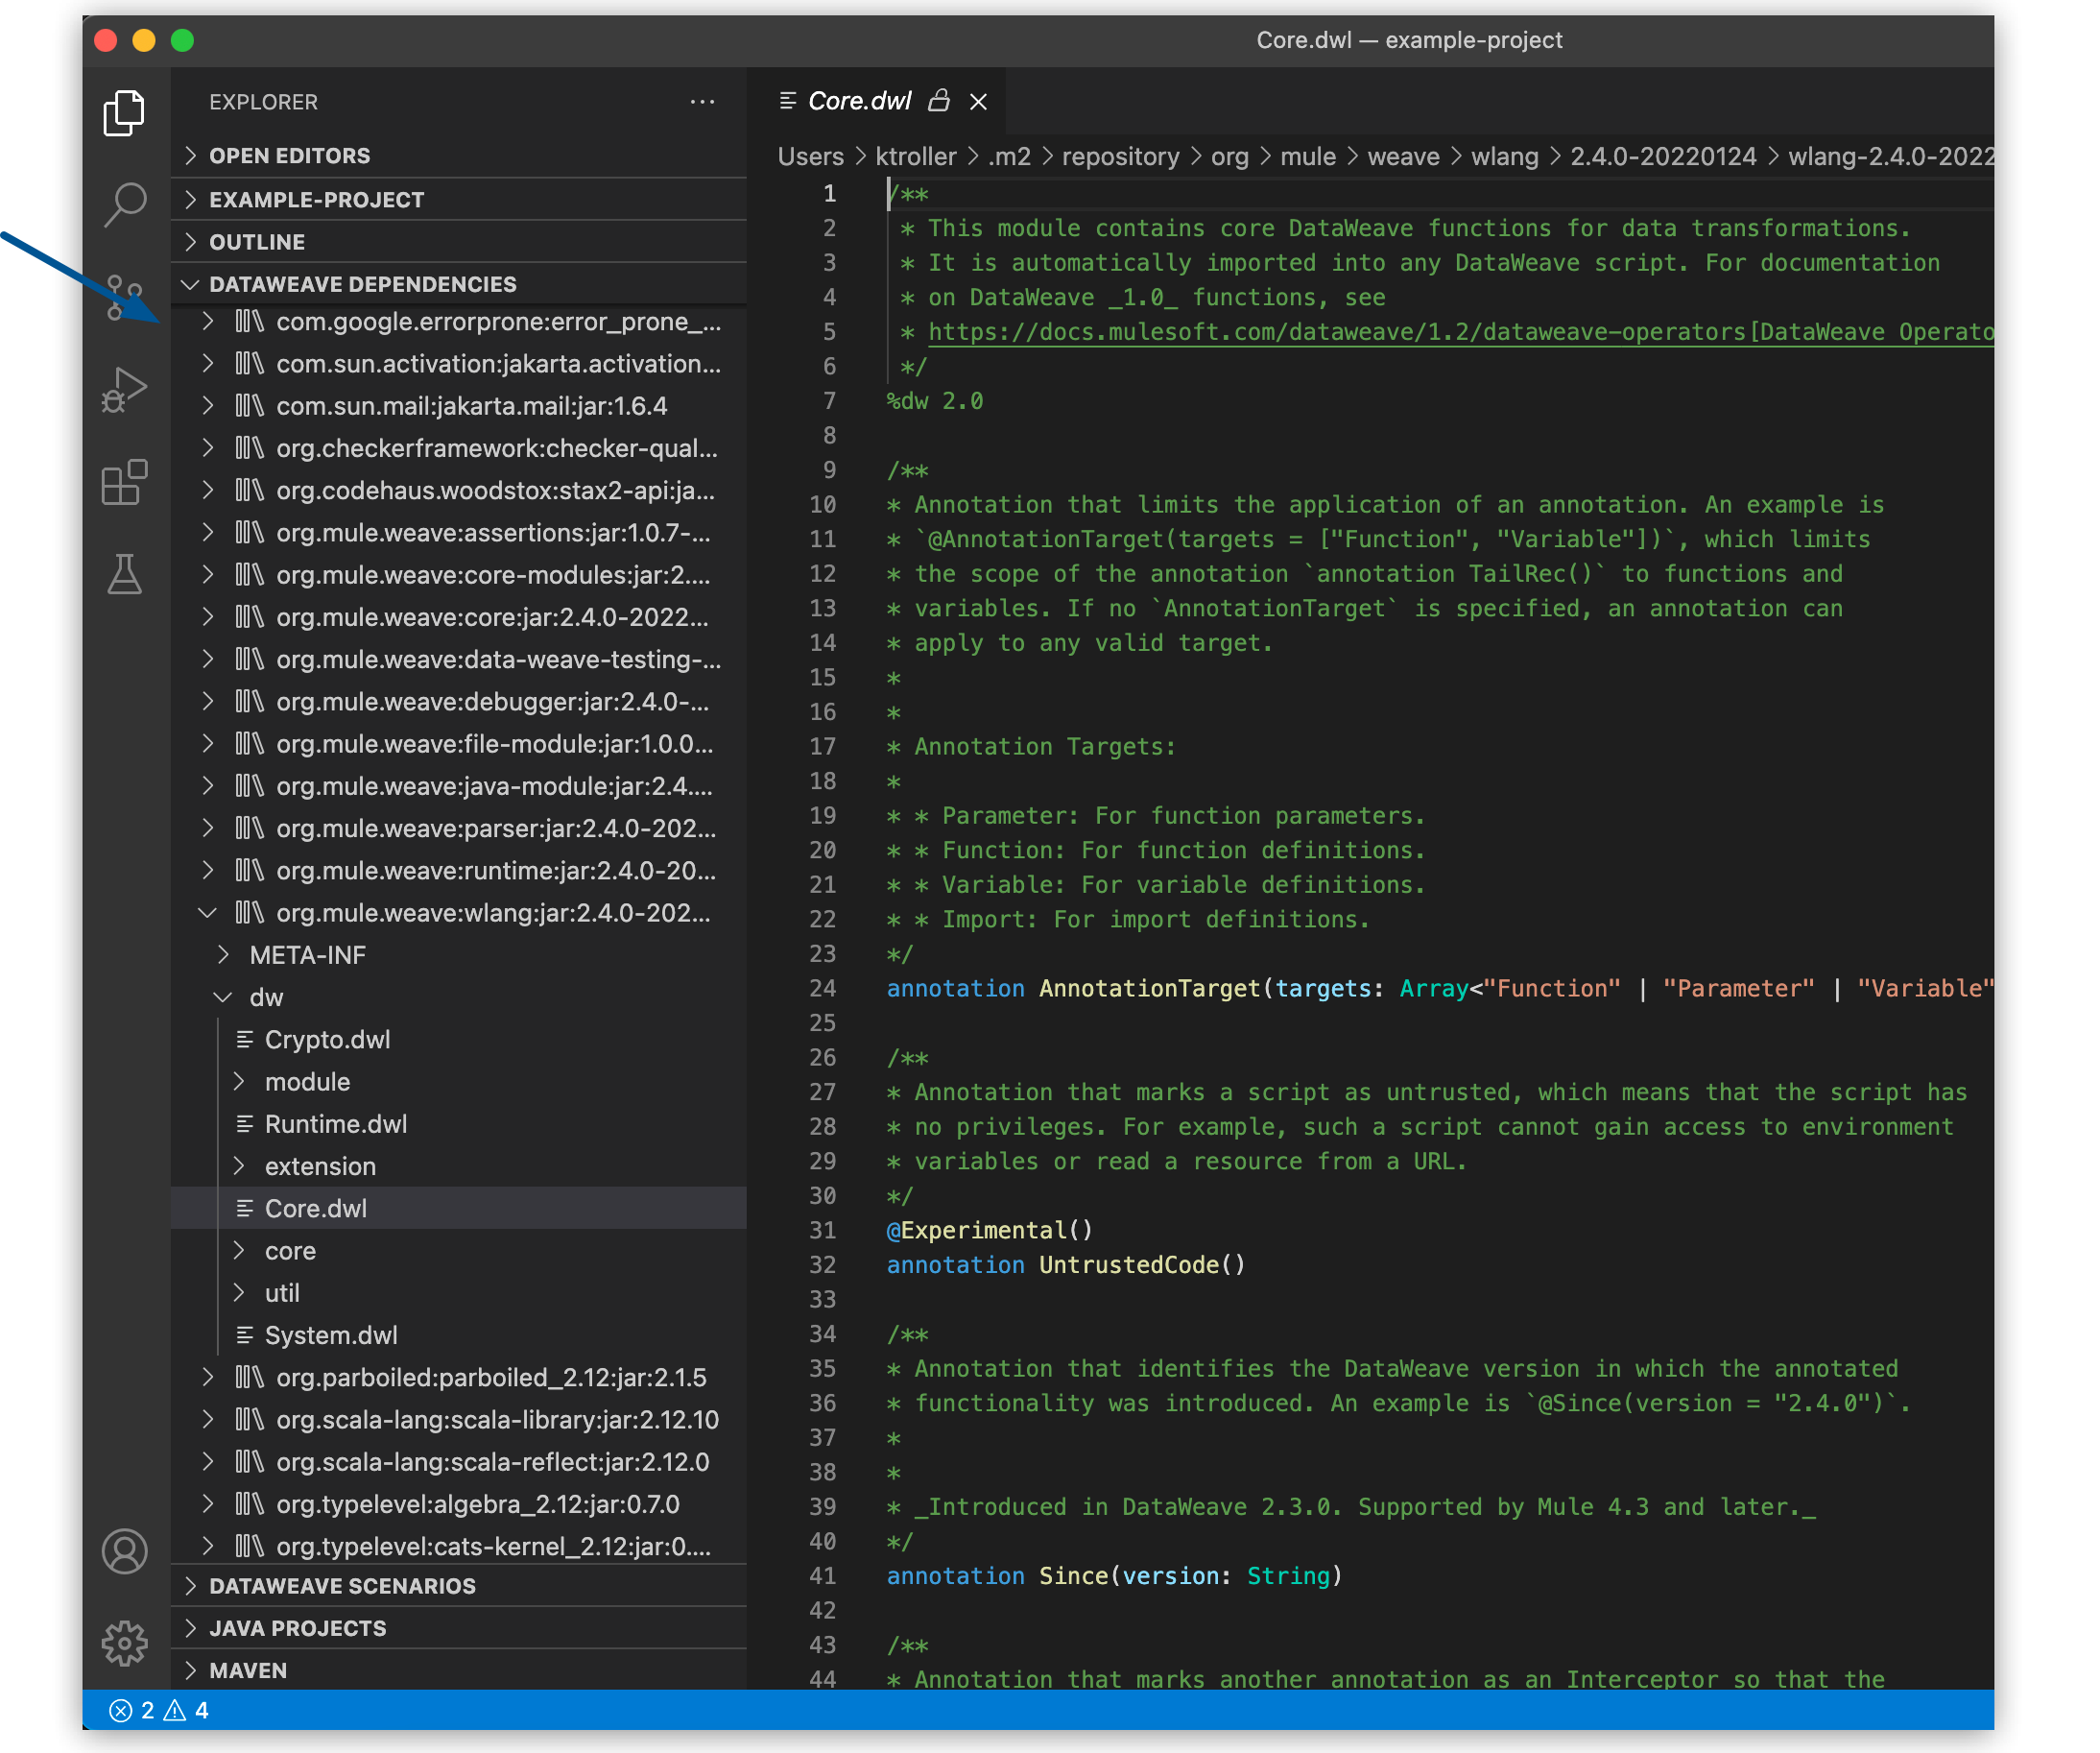Open the Testing (beaker) view
The height and width of the screenshot is (1753, 2100).
(x=124, y=575)
